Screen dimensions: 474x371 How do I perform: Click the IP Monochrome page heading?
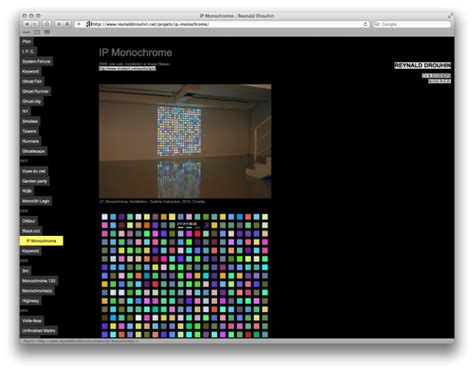click(136, 53)
